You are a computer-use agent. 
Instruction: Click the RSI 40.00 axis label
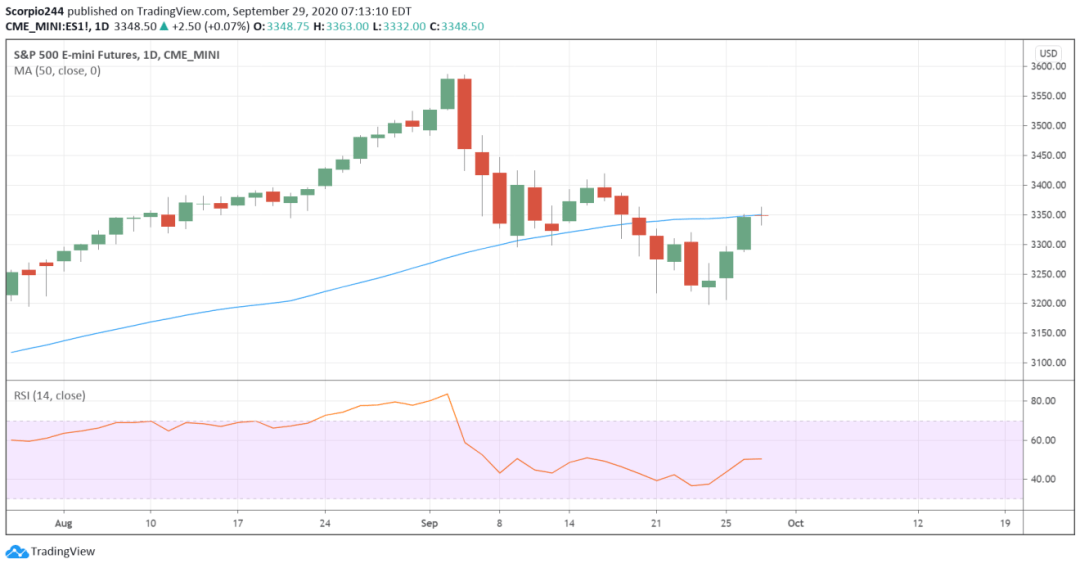pyautogui.click(x=1043, y=479)
